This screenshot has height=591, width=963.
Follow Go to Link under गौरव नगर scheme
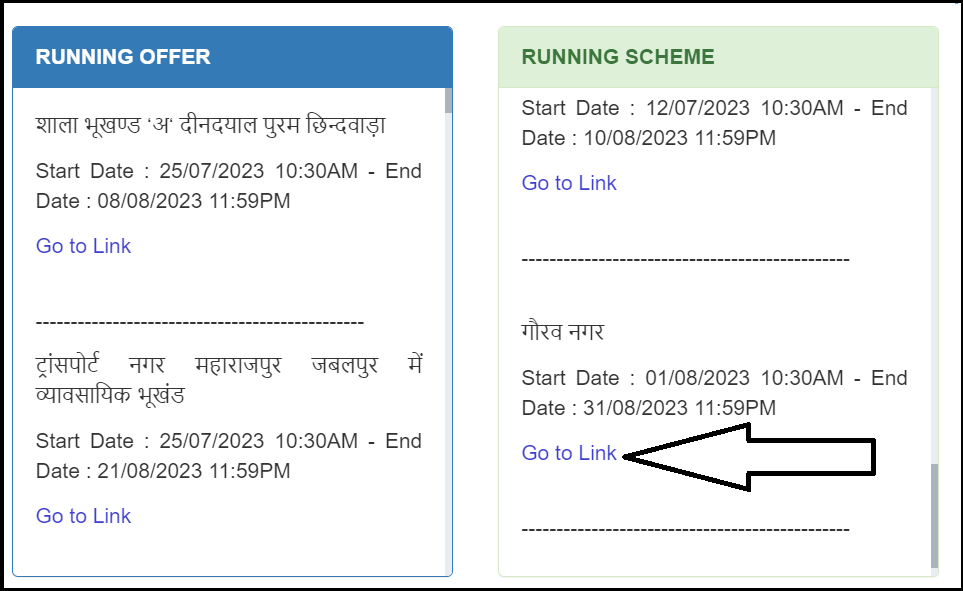569,453
